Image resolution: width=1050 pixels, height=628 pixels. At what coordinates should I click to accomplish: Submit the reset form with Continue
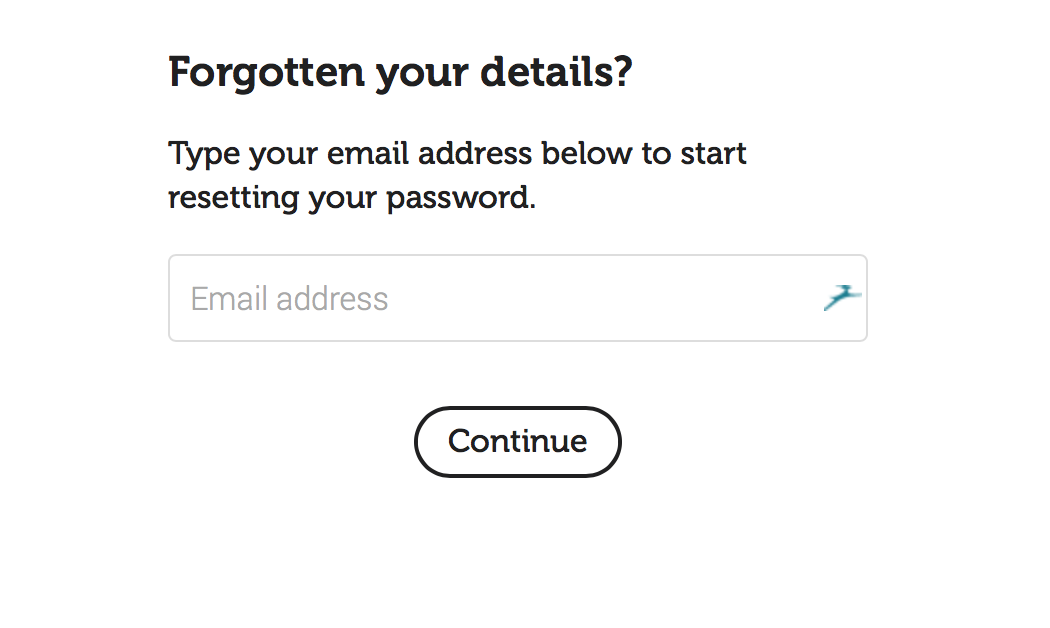click(x=517, y=441)
